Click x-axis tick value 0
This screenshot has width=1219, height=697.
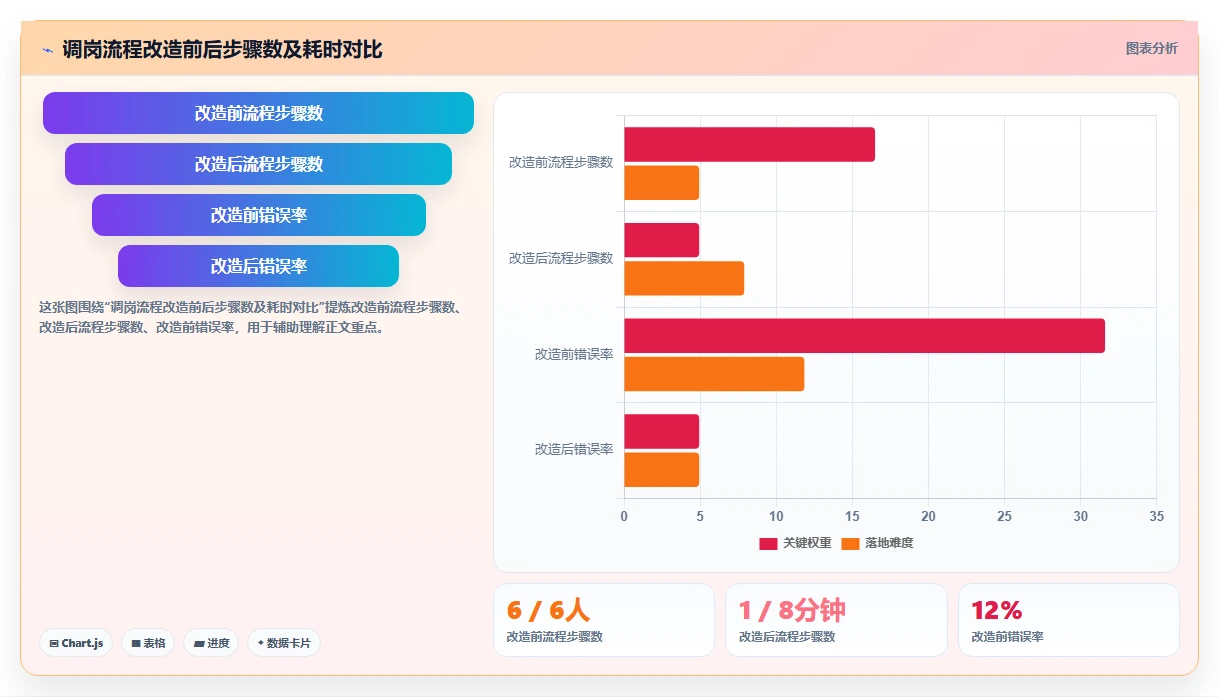coord(624,516)
